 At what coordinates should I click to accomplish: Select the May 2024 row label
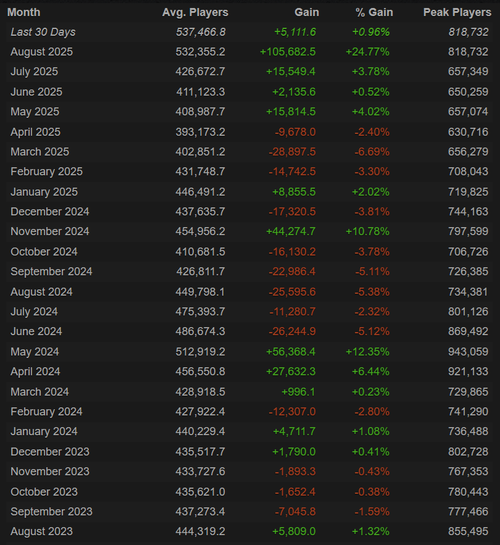(35, 352)
